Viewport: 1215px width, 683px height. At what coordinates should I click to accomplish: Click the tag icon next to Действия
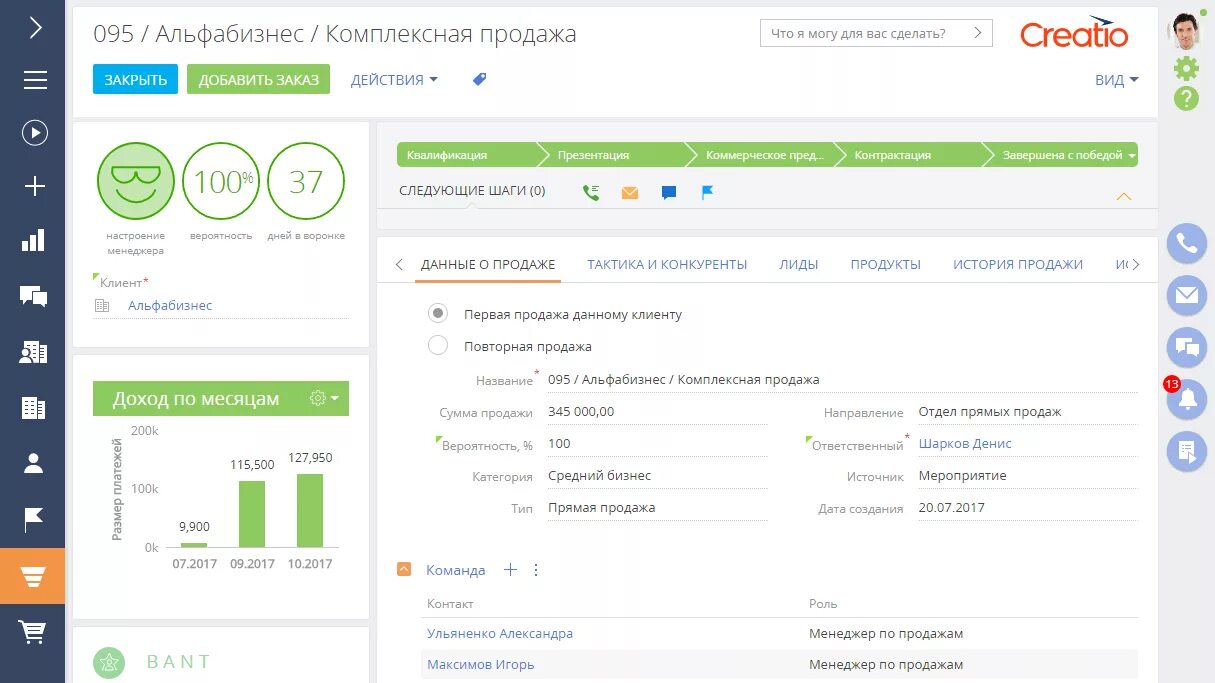click(x=480, y=79)
